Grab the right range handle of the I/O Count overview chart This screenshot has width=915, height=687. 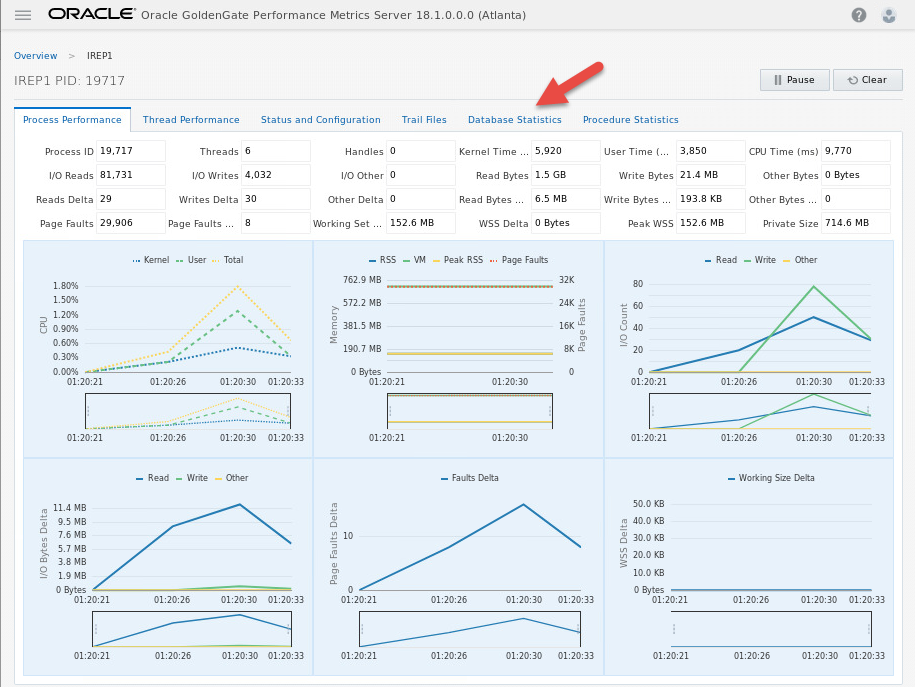tap(868, 411)
